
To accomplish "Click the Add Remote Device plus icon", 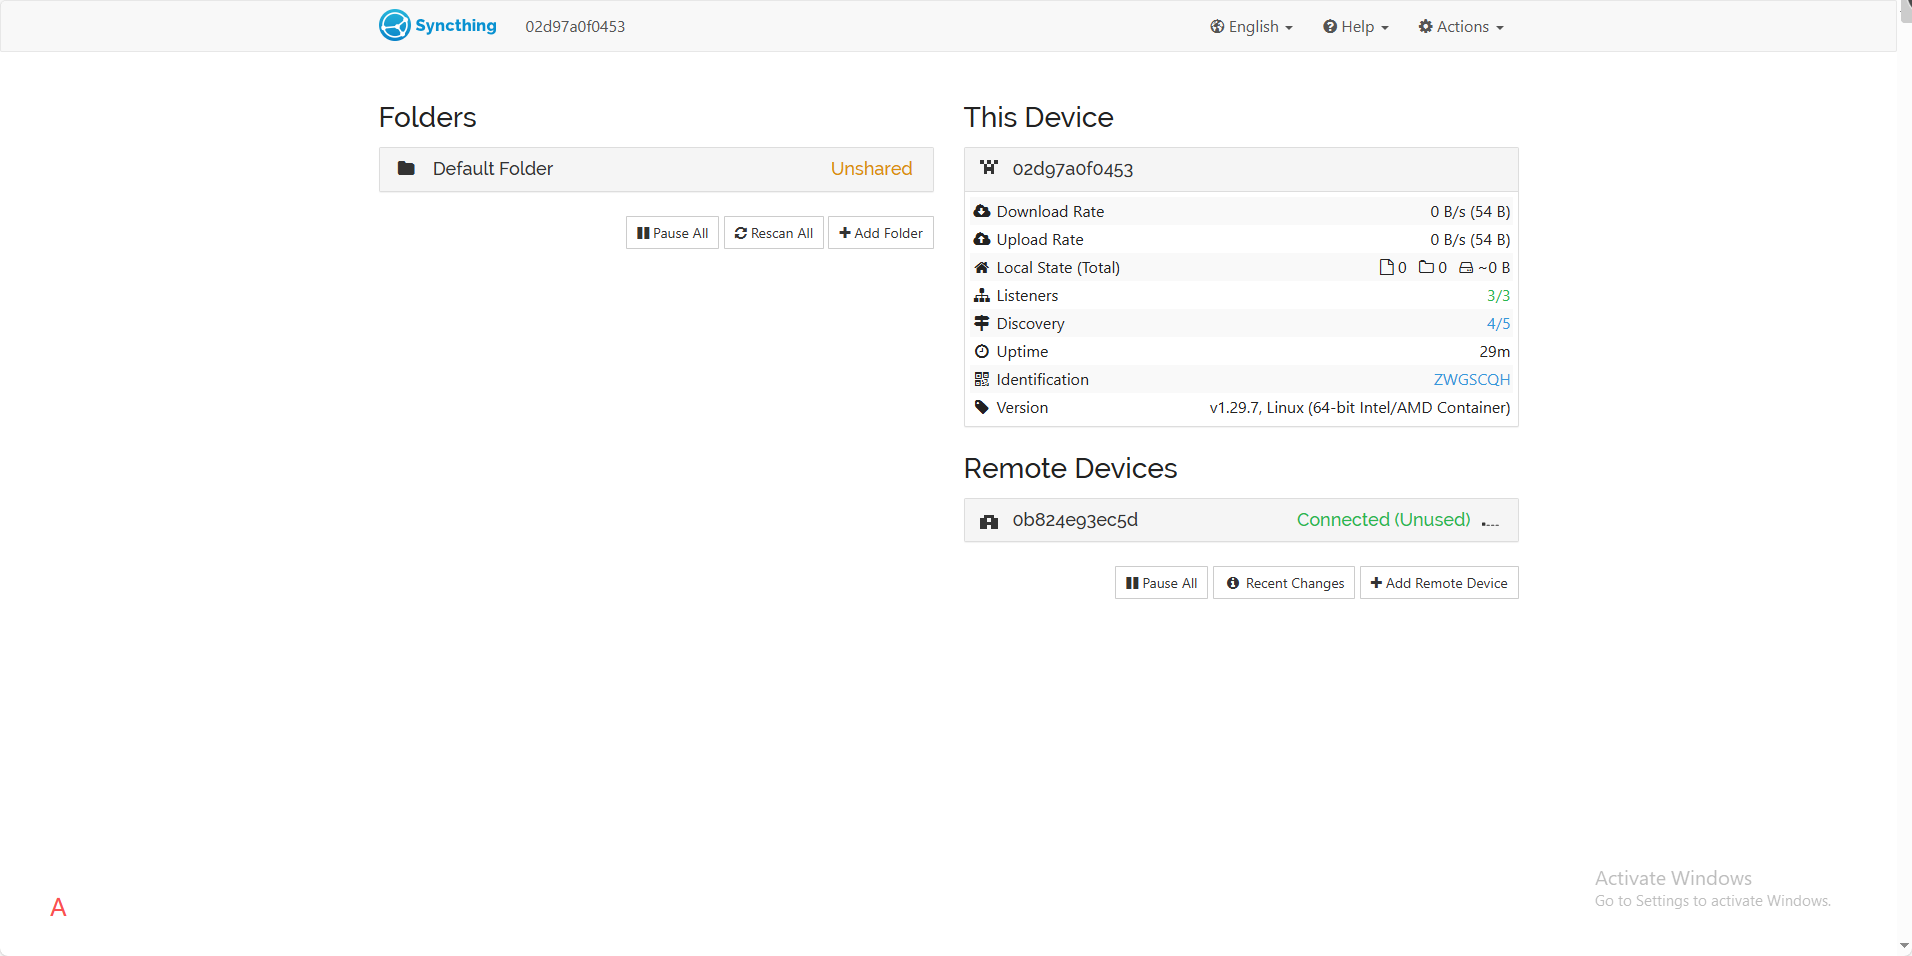I will (1376, 583).
